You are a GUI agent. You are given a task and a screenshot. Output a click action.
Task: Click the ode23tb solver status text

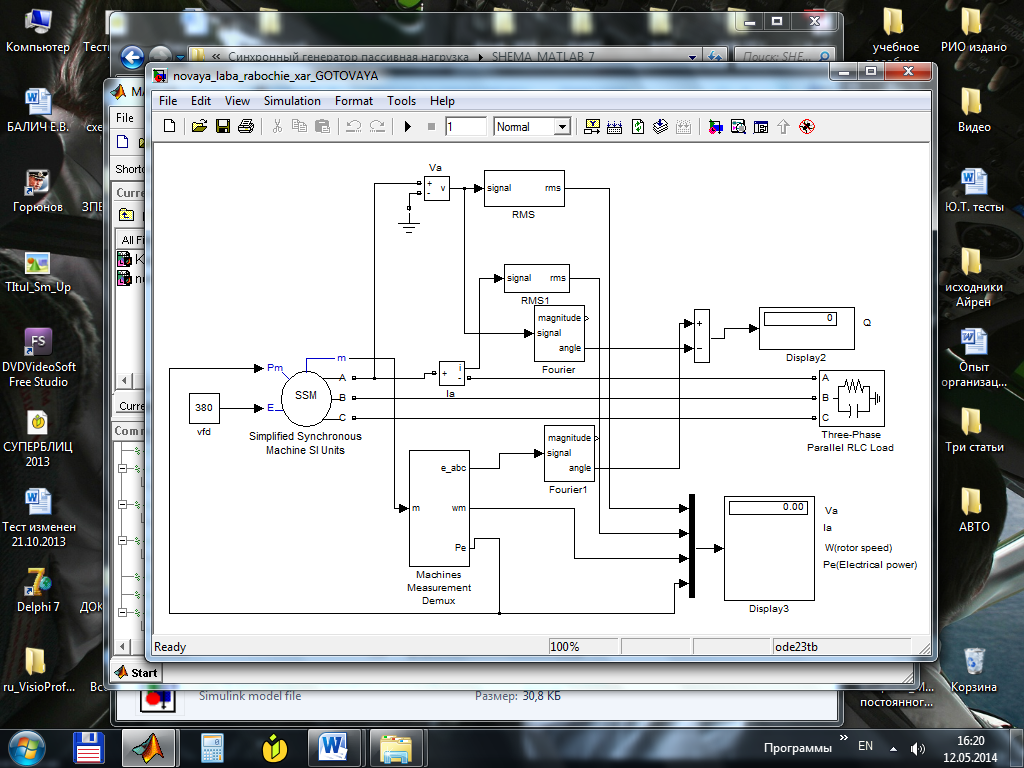click(795, 647)
